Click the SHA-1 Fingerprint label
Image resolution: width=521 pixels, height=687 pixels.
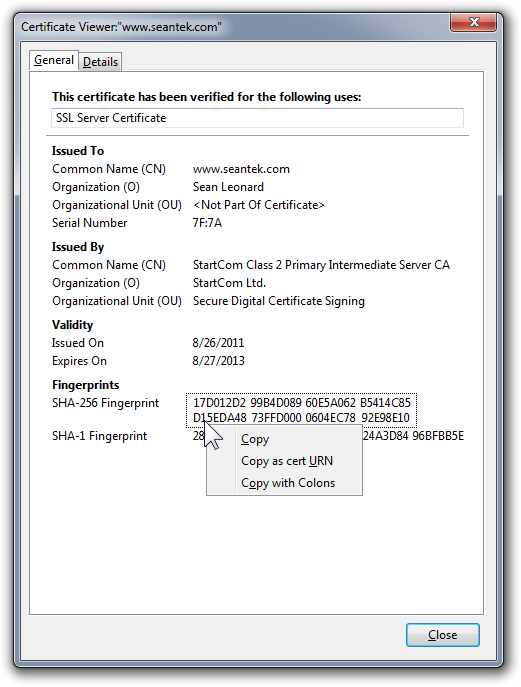coord(99,436)
